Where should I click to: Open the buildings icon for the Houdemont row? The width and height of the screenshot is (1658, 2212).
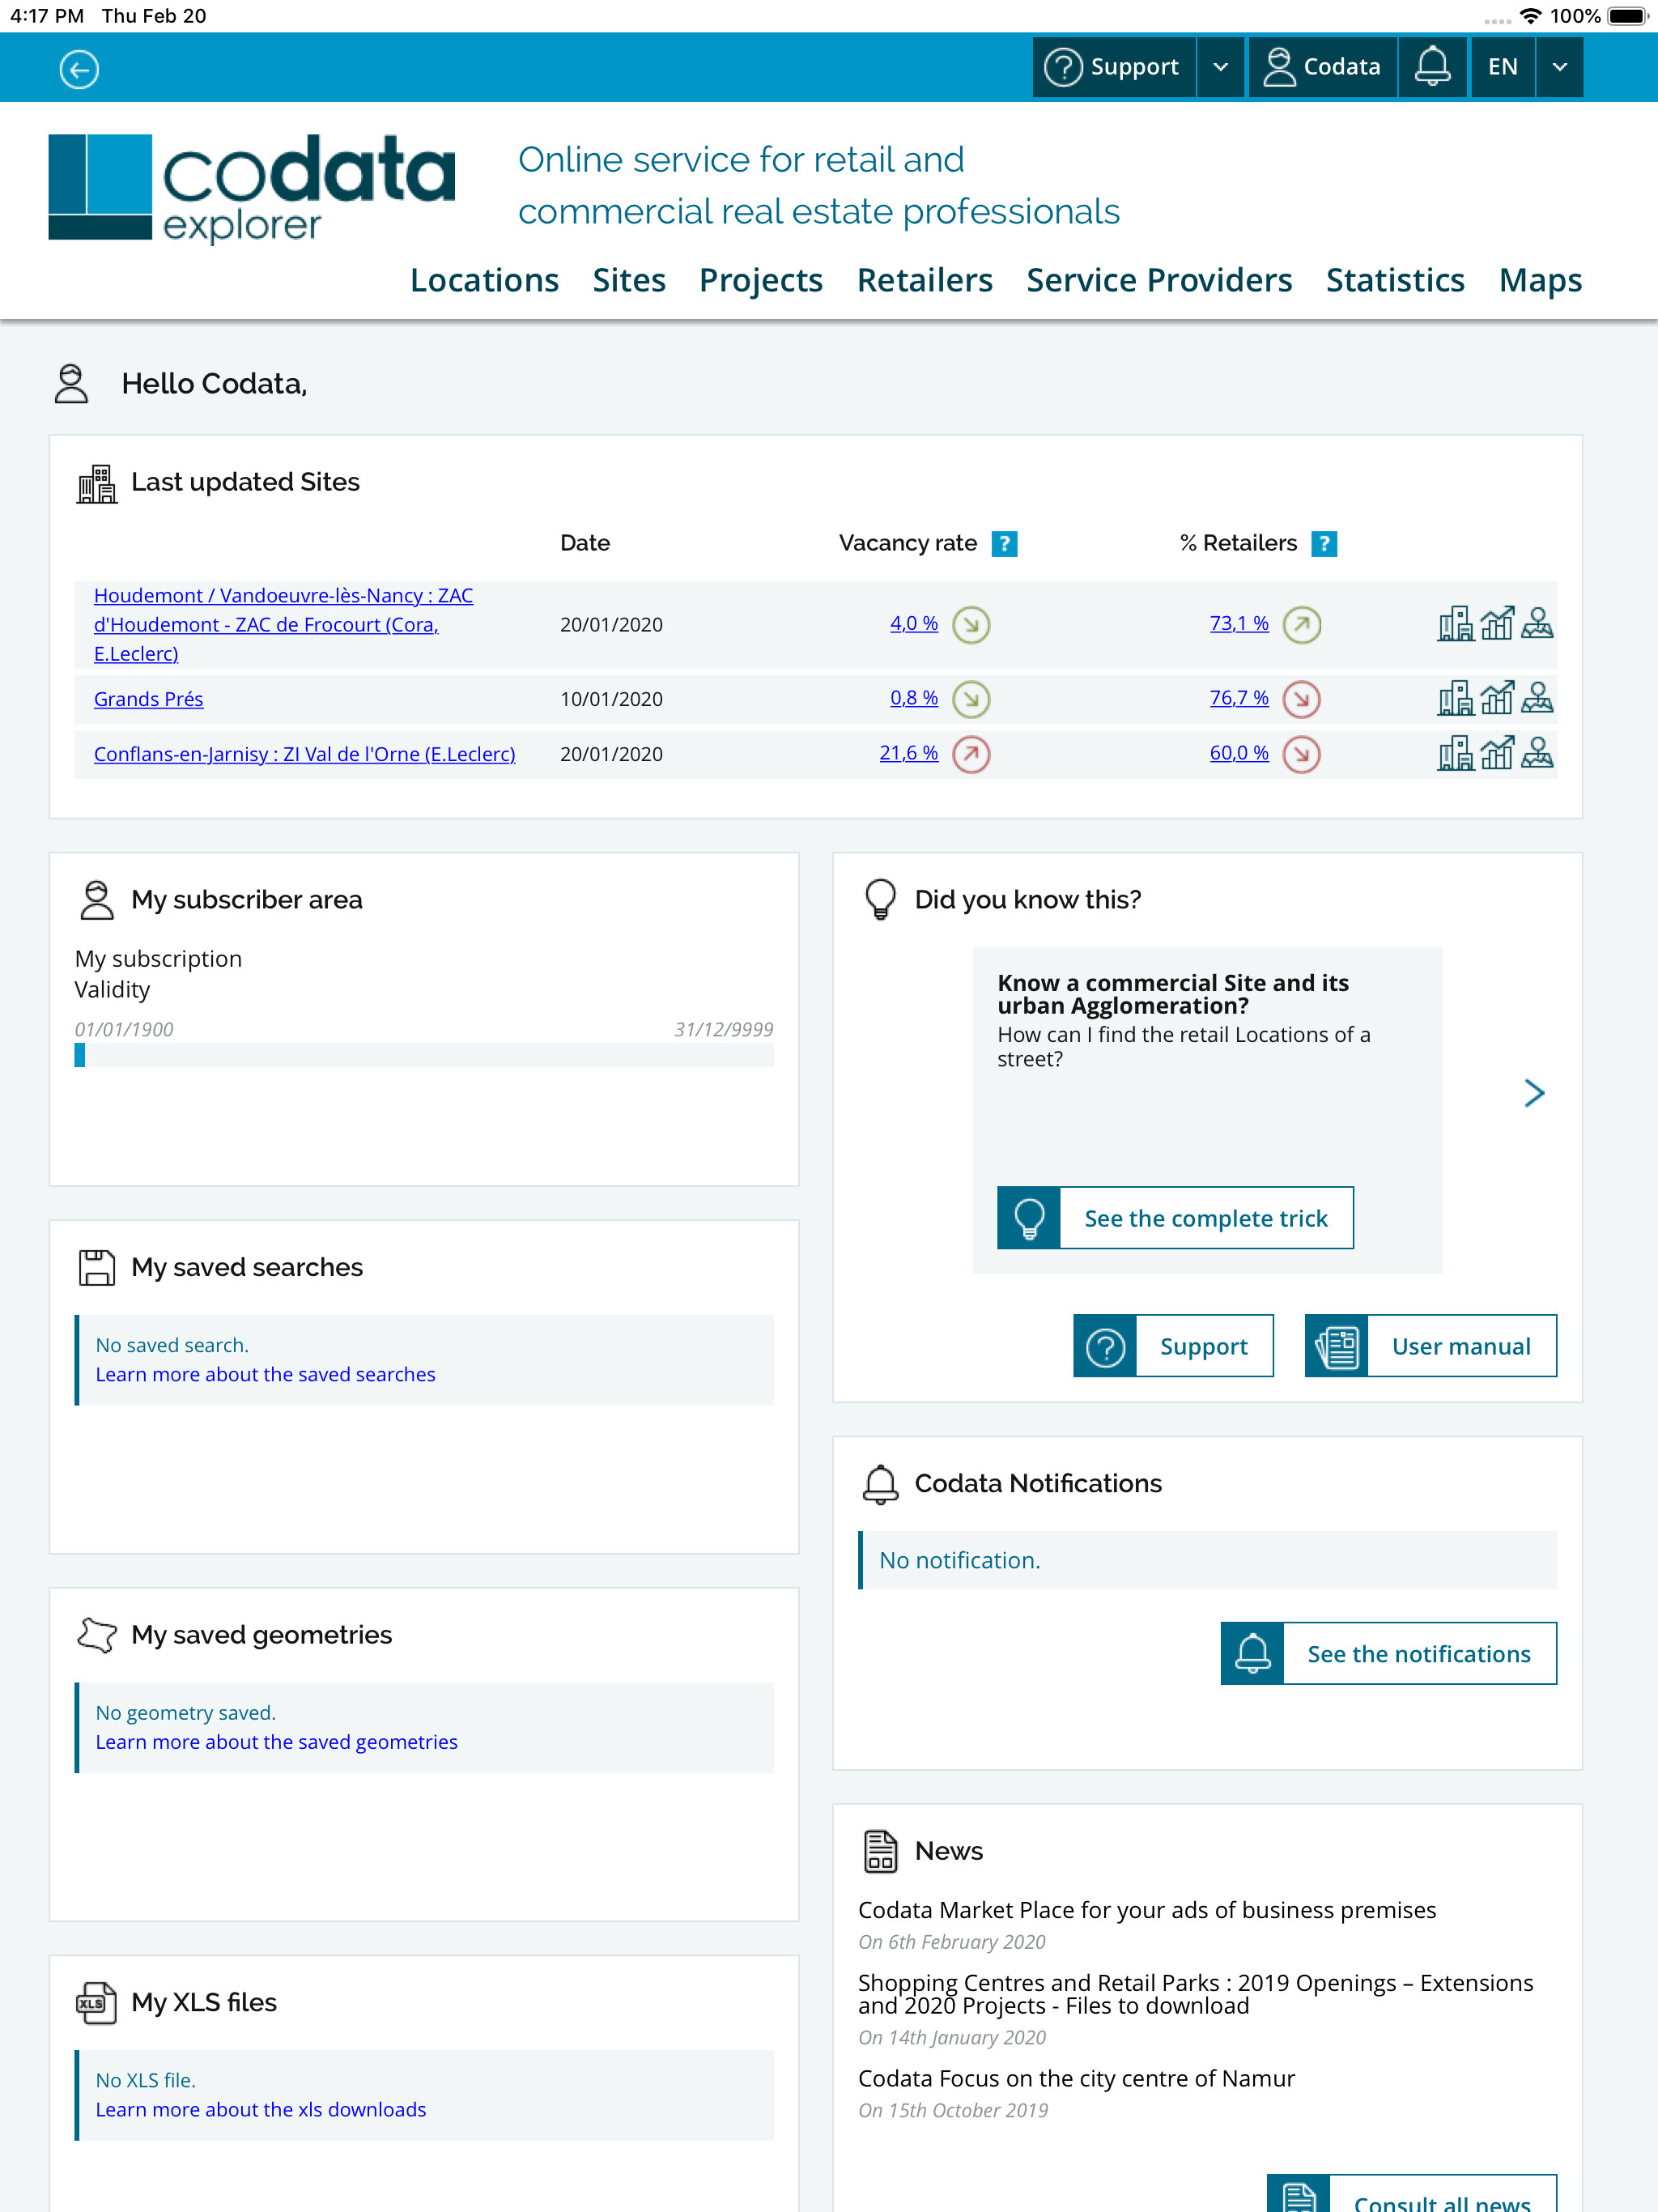tap(1455, 623)
